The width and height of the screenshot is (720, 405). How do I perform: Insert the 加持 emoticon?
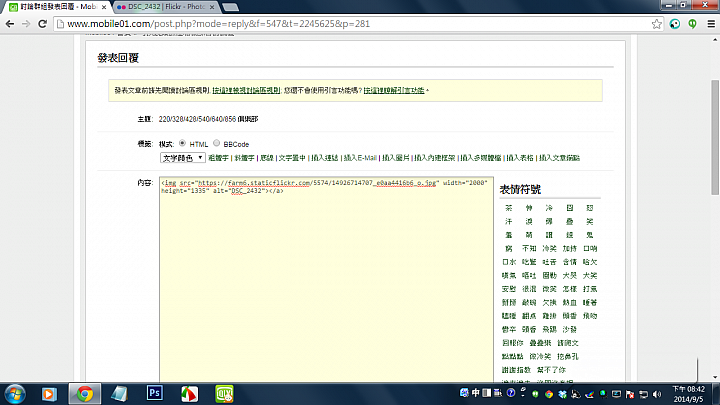click(x=569, y=248)
